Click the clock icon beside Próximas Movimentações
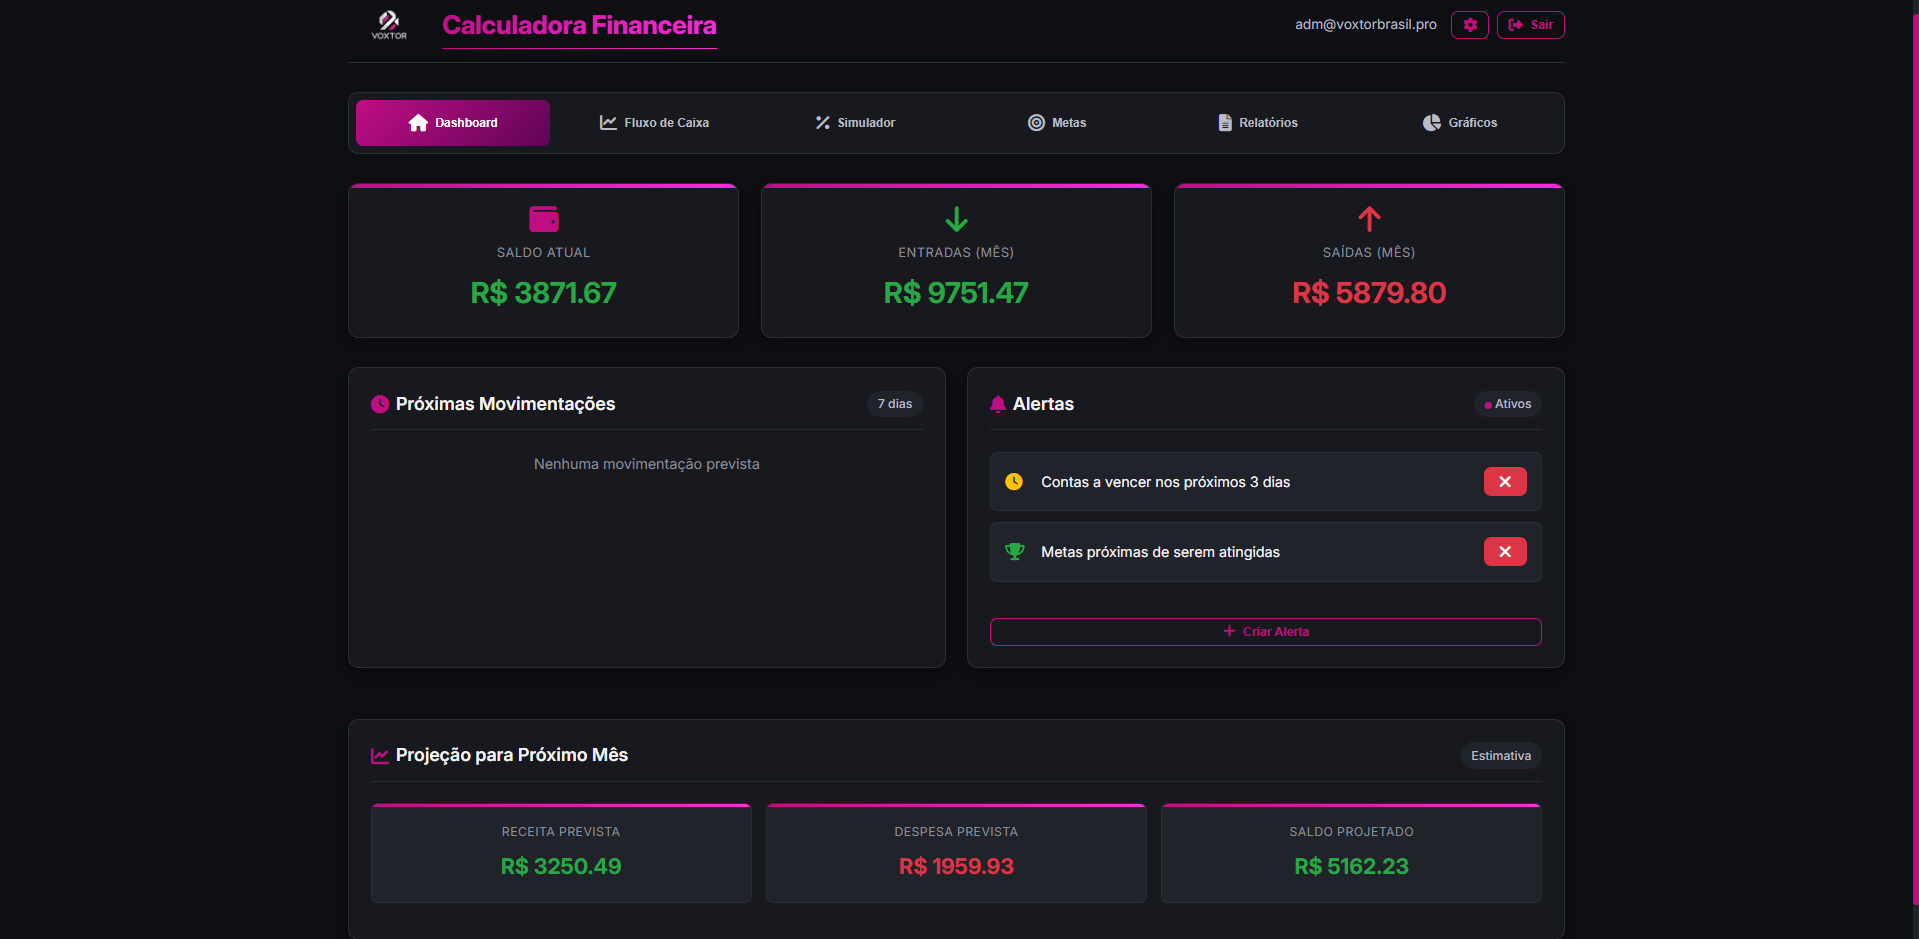 coord(379,404)
